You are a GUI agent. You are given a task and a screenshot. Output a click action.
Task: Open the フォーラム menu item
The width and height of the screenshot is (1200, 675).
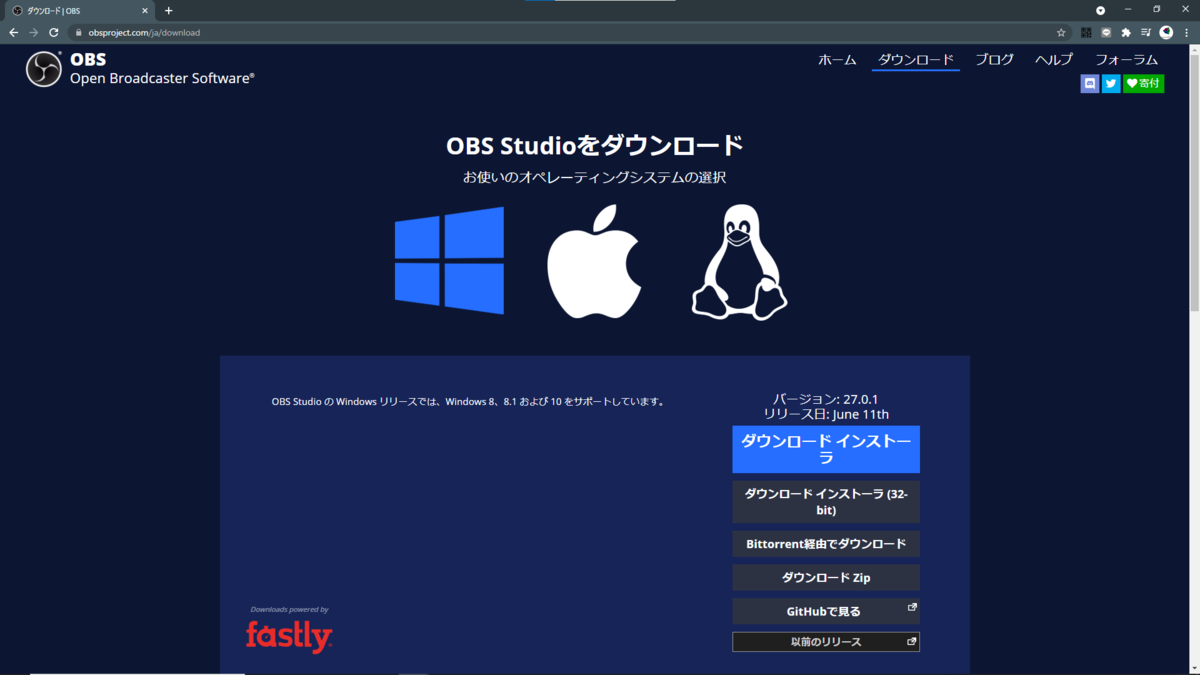pos(1126,60)
